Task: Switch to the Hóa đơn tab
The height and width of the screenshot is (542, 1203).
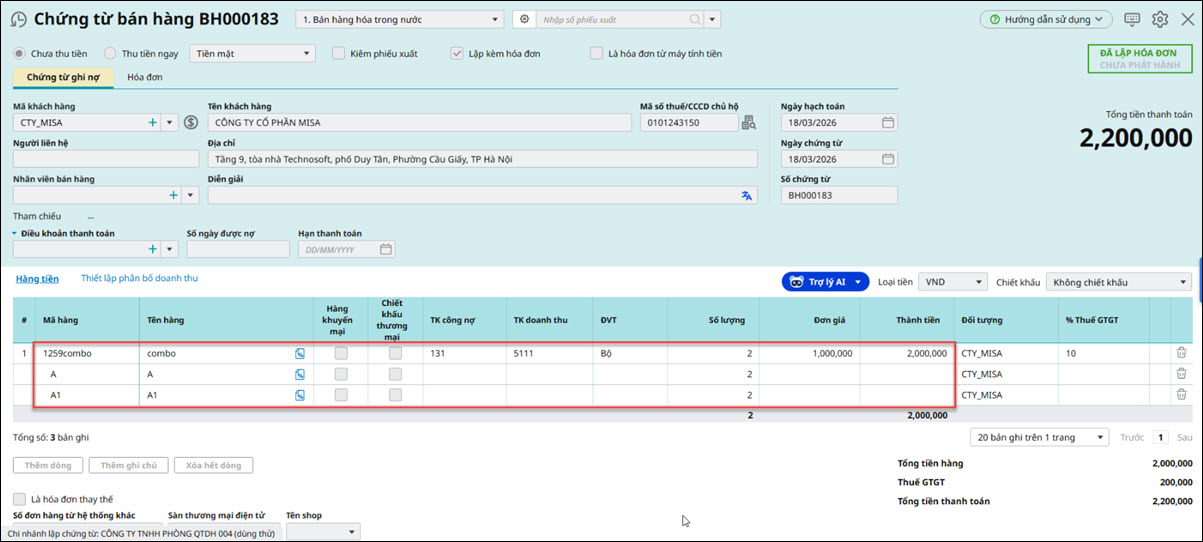Action: click(145, 77)
